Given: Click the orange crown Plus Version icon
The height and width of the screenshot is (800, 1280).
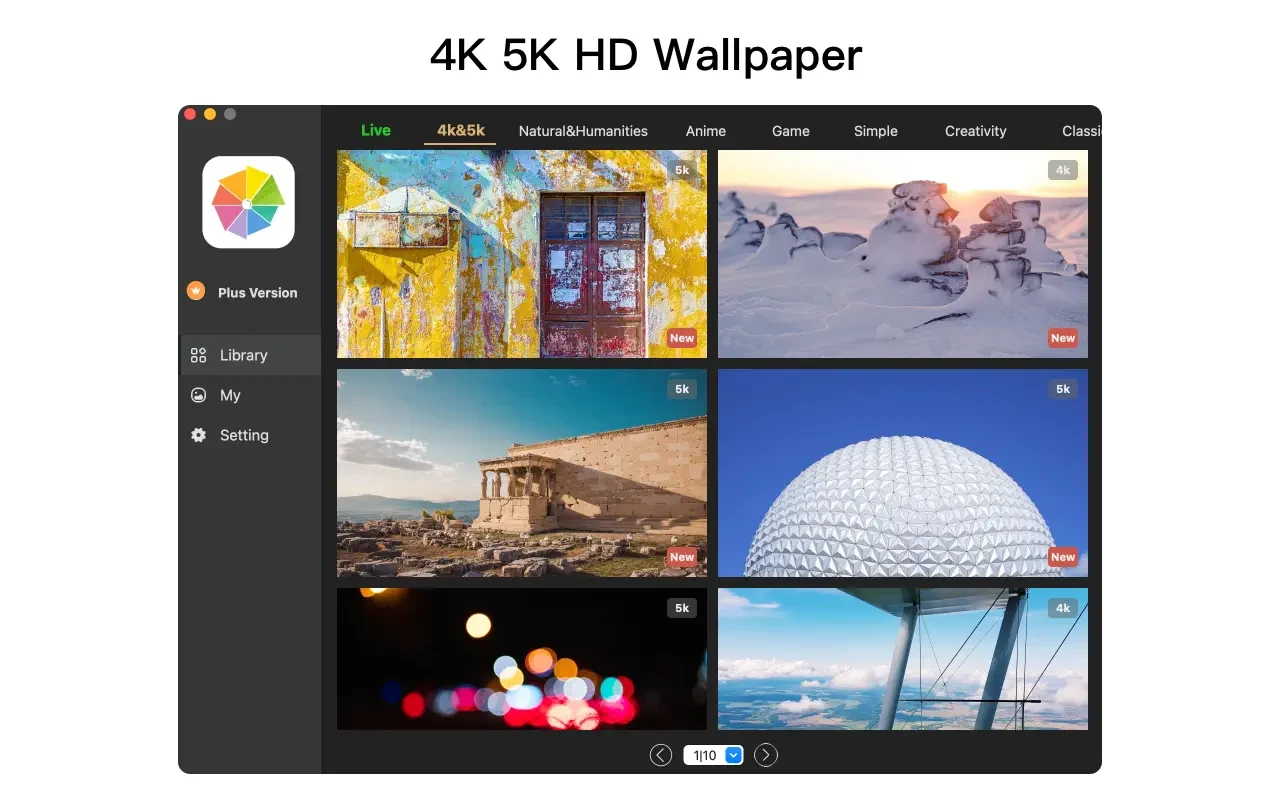Looking at the screenshot, I should click(x=196, y=291).
